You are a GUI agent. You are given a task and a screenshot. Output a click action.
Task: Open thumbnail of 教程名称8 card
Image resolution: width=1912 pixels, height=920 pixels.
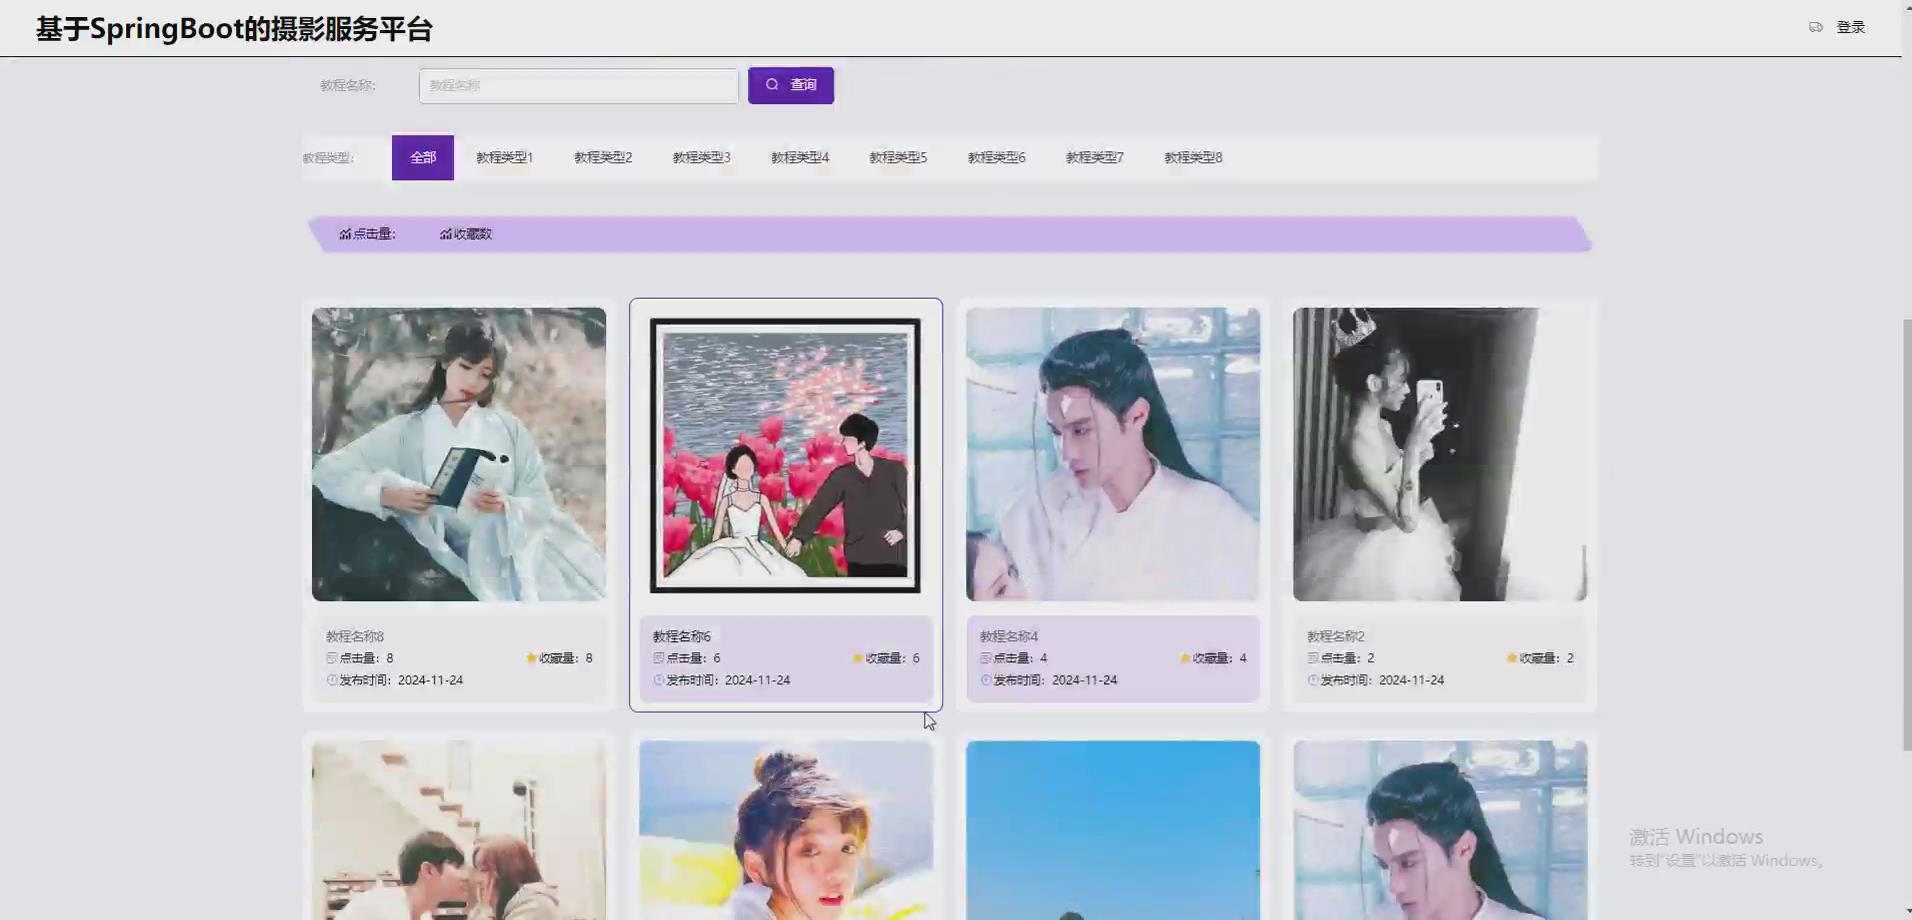pyautogui.click(x=459, y=454)
